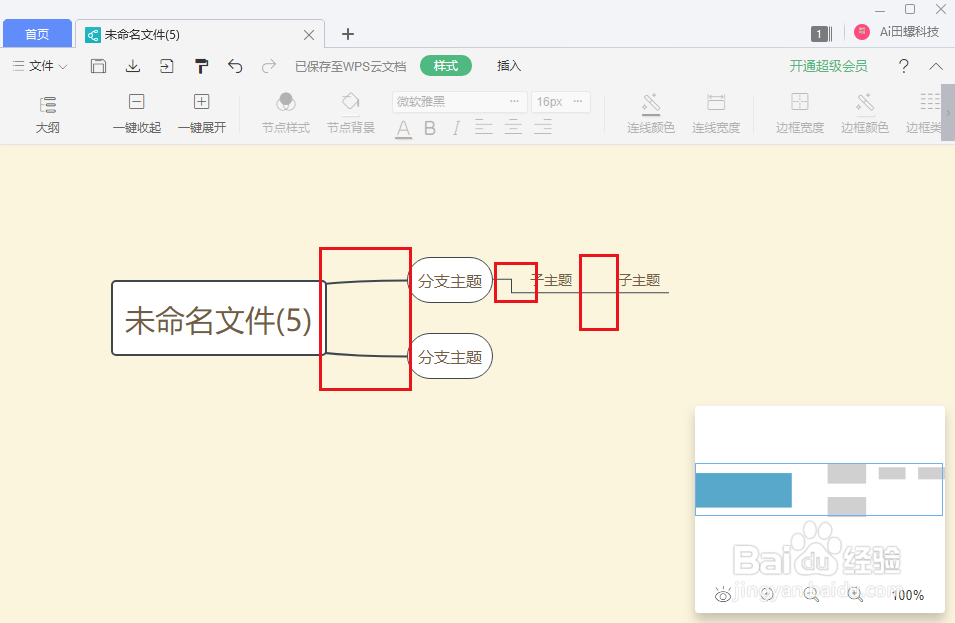This screenshot has height=623, width=955.
Task: Click the 一键展开 expand-all icon
Action: (201, 112)
